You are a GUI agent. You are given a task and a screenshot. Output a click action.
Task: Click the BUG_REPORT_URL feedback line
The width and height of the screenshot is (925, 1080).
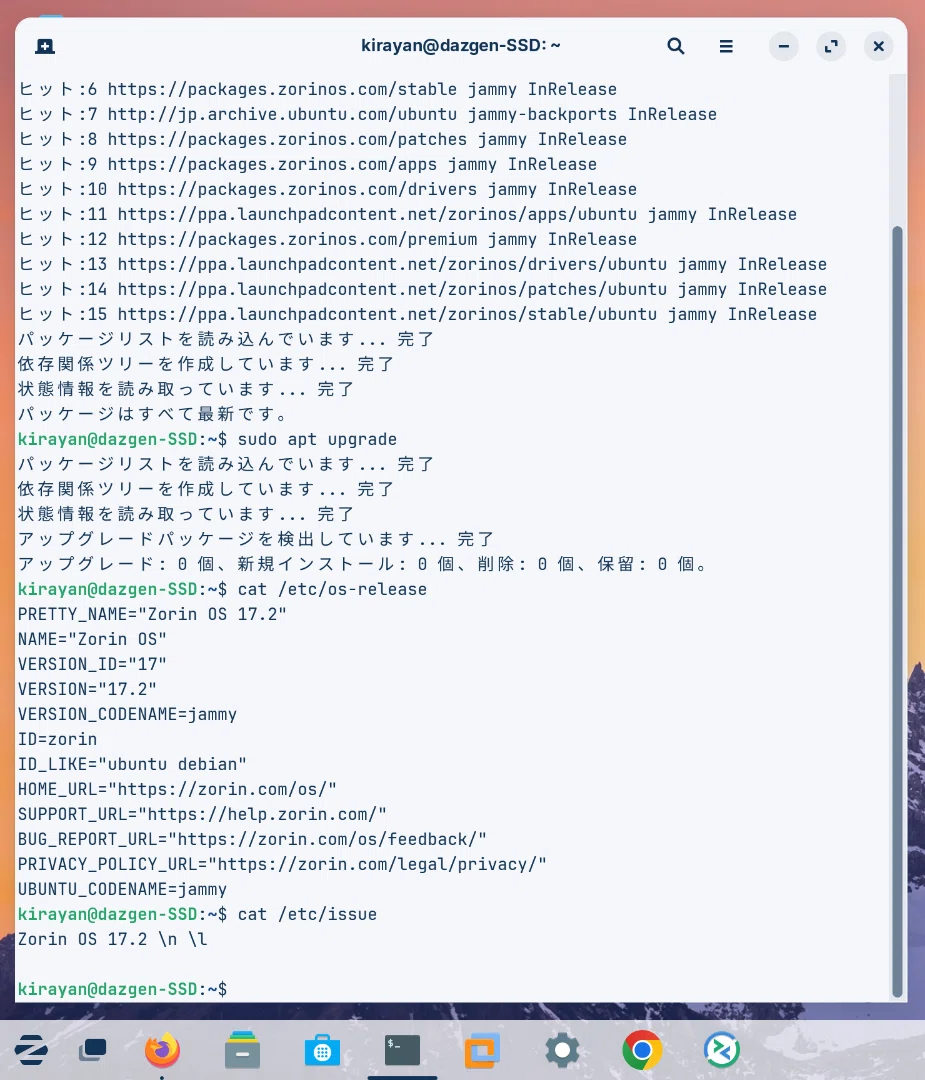coord(252,839)
